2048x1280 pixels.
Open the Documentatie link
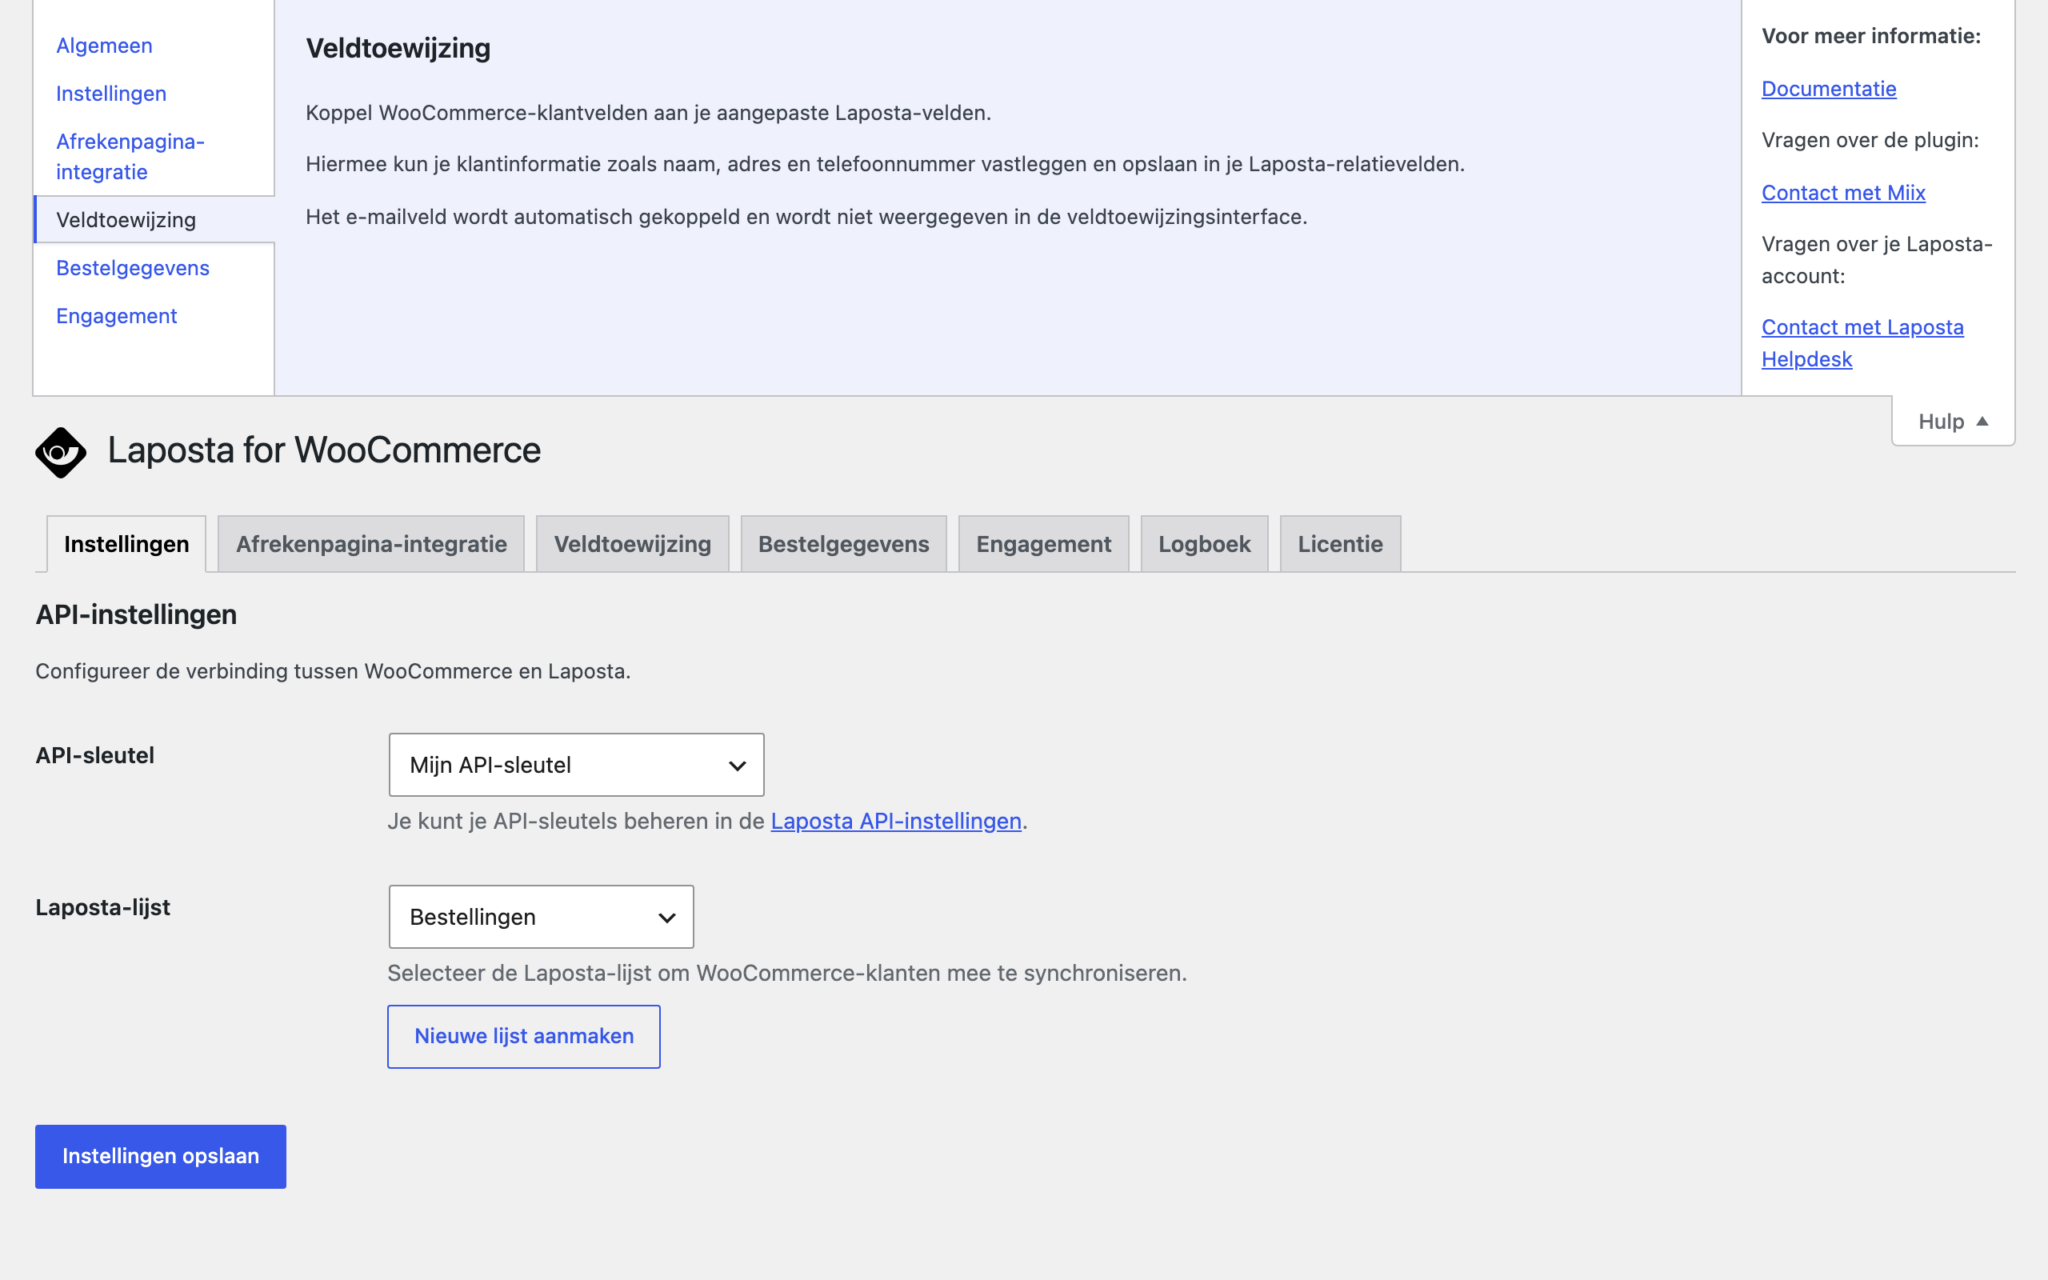point(1828,89)
